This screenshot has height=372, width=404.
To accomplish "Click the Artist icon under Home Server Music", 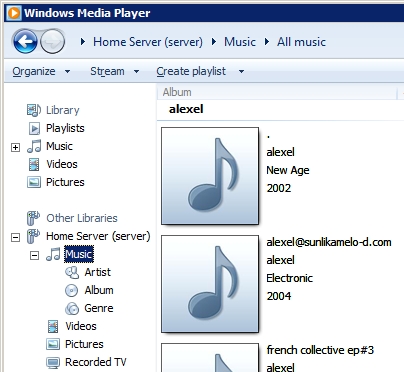I will point(72,272).
